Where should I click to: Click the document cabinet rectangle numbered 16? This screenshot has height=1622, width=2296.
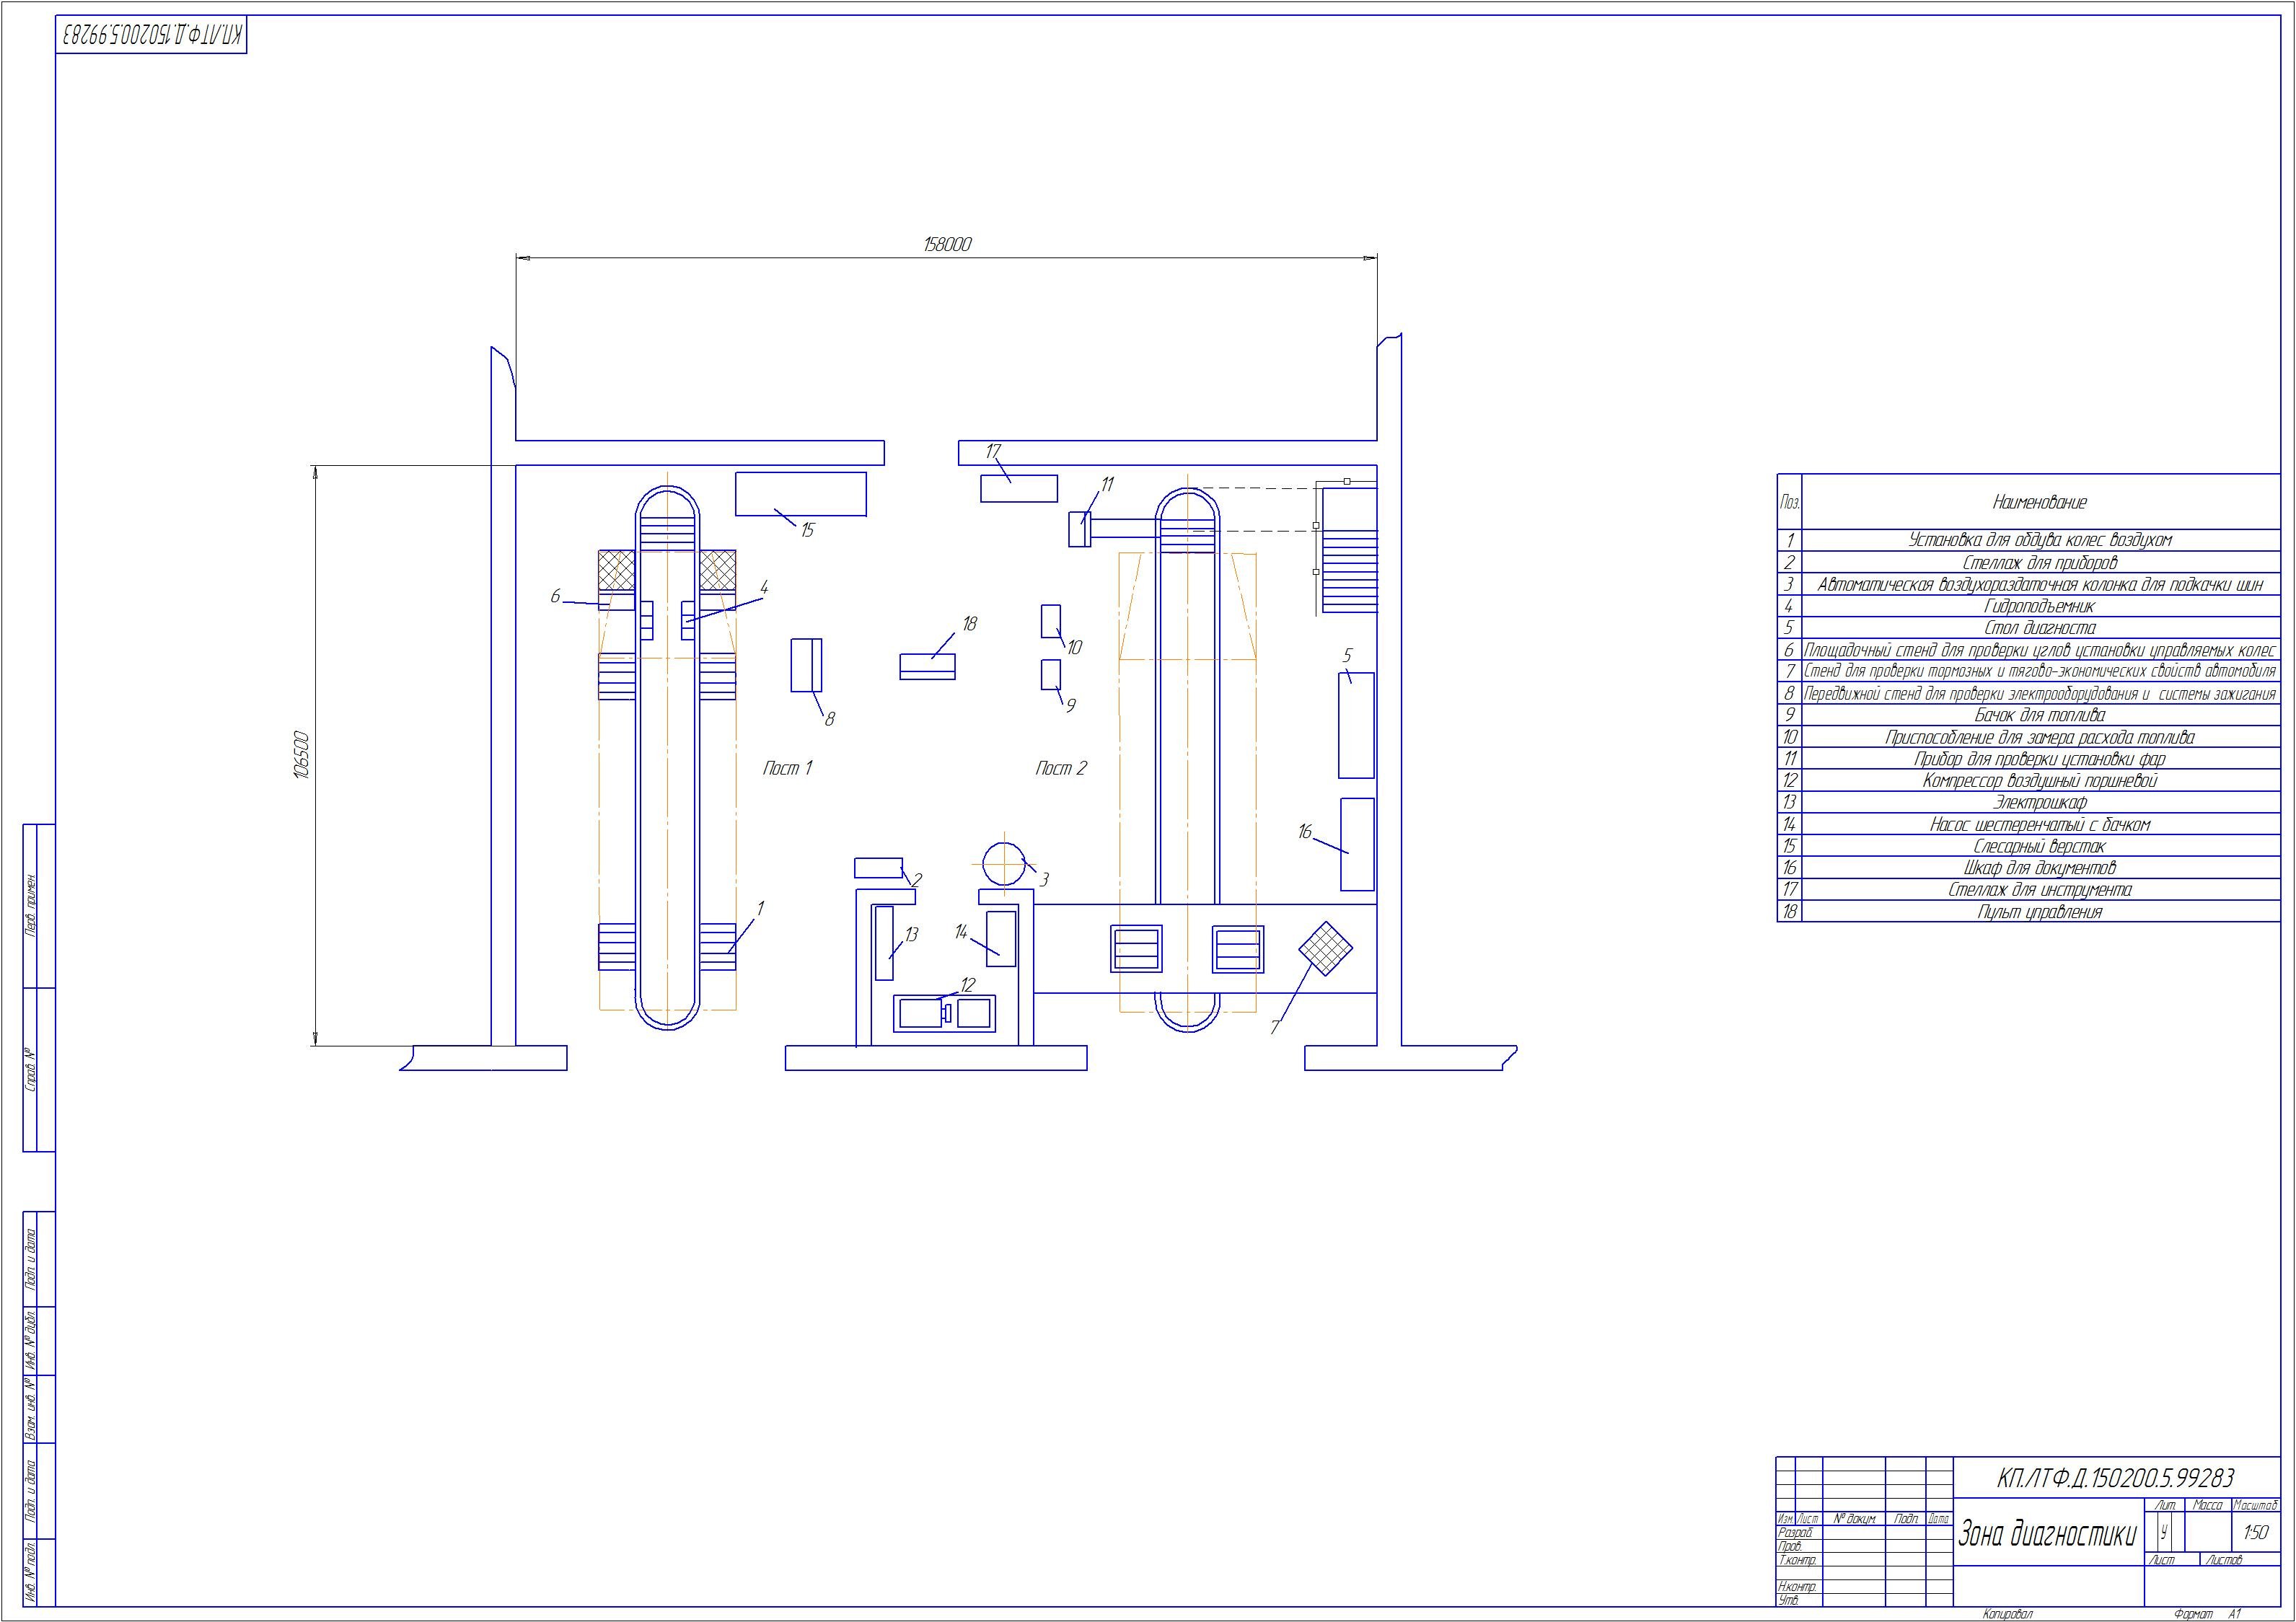click(1357, 844)
